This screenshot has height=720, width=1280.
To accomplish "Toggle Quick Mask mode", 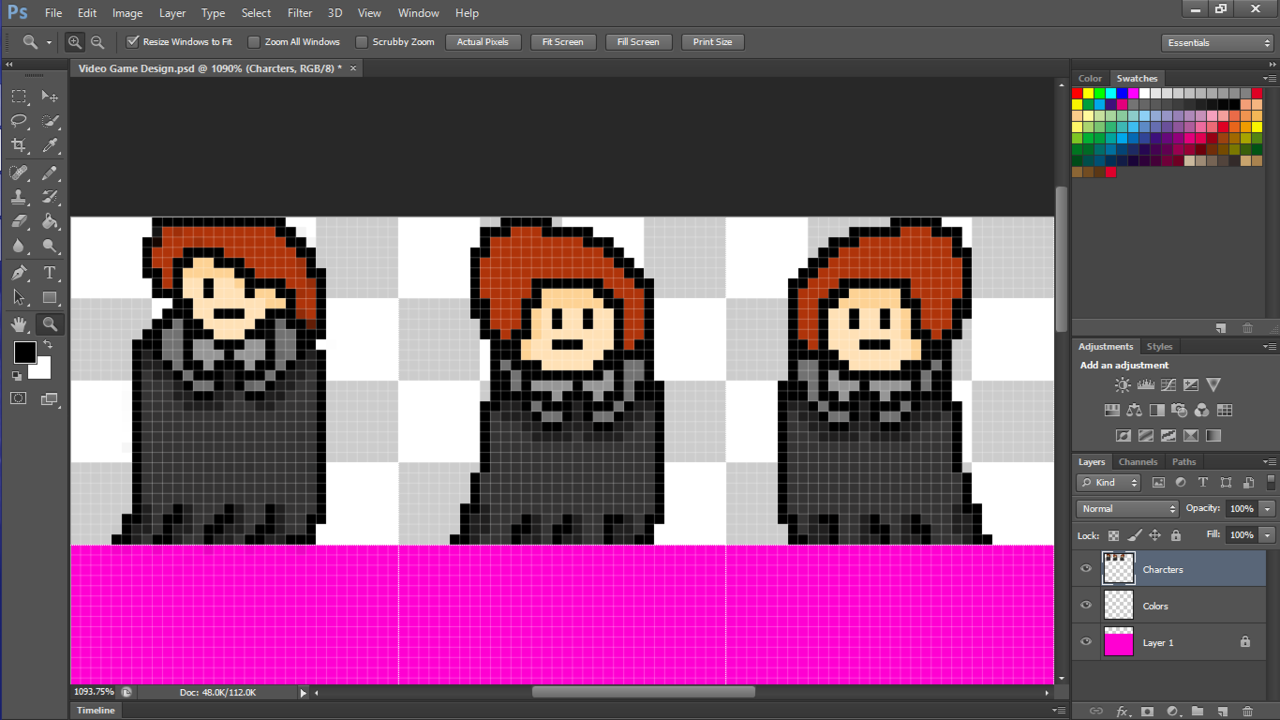I will 19,399.
